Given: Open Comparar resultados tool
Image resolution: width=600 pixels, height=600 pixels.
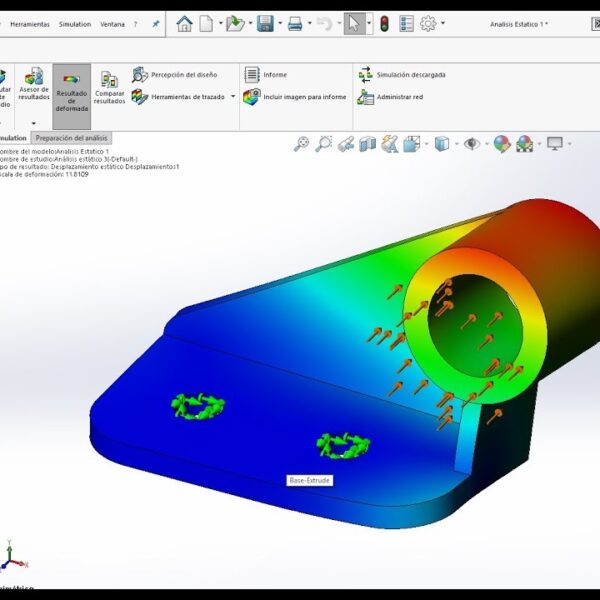Looking at the screenshot, I should point(109,88).
